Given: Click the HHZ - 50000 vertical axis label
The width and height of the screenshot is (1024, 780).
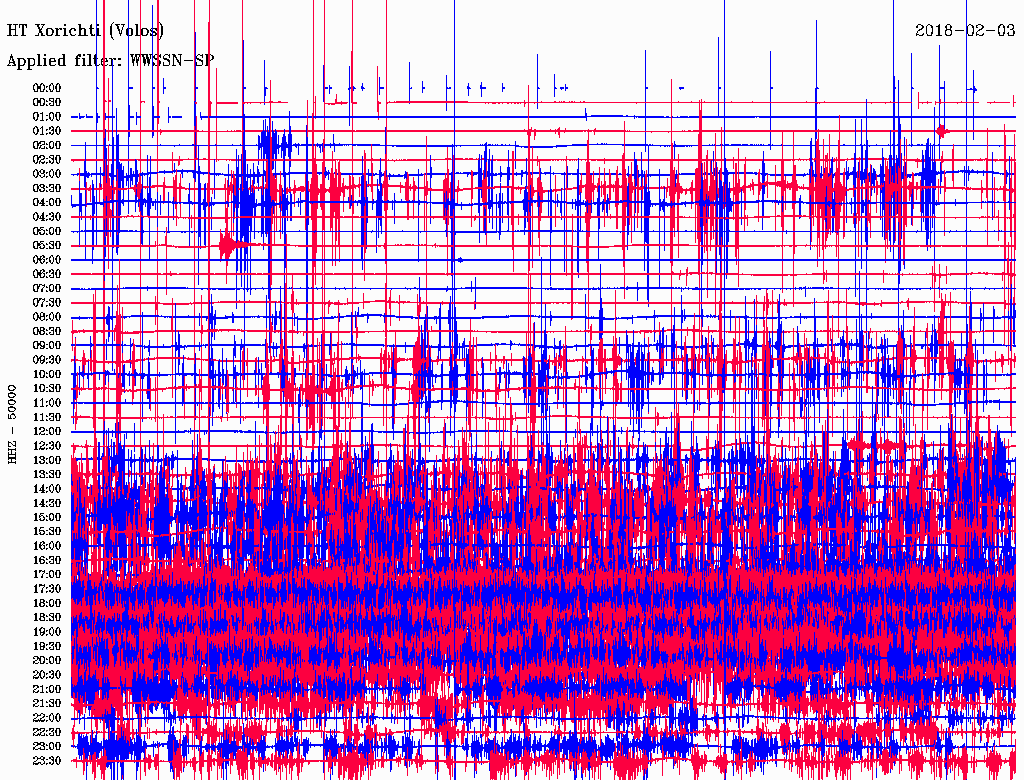Looking at the screenshot, I should click(13, 423).
